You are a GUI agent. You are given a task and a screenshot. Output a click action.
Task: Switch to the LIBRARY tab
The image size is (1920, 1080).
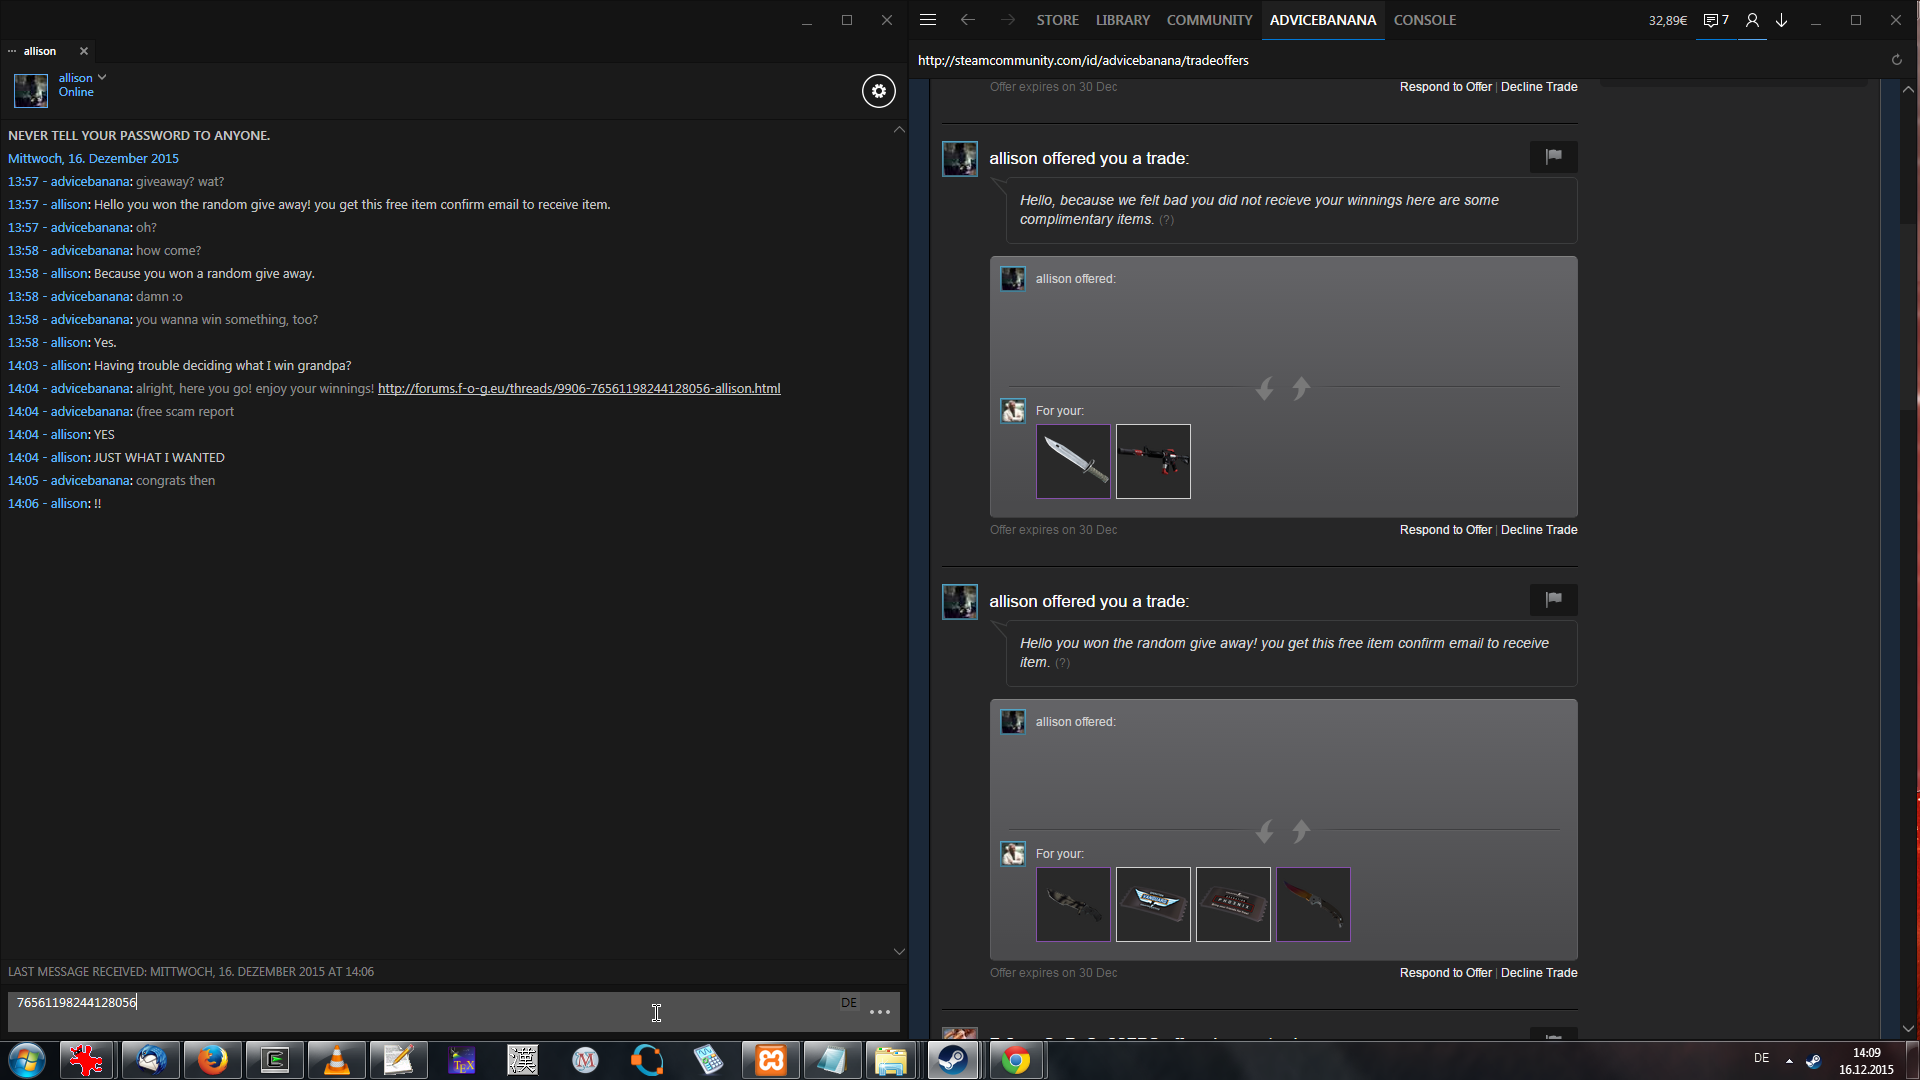[x=1122, y=20]
